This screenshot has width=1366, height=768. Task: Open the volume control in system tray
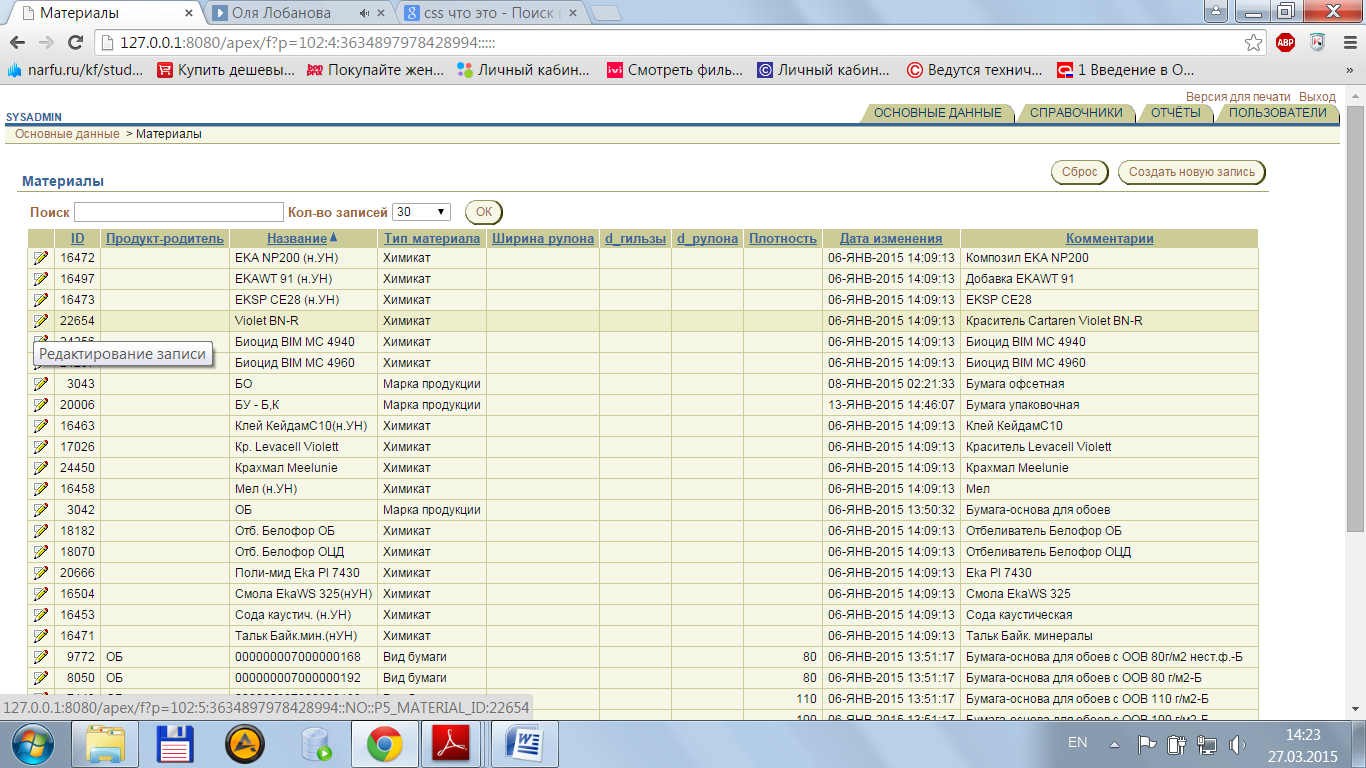click(x=1238, y=744)
